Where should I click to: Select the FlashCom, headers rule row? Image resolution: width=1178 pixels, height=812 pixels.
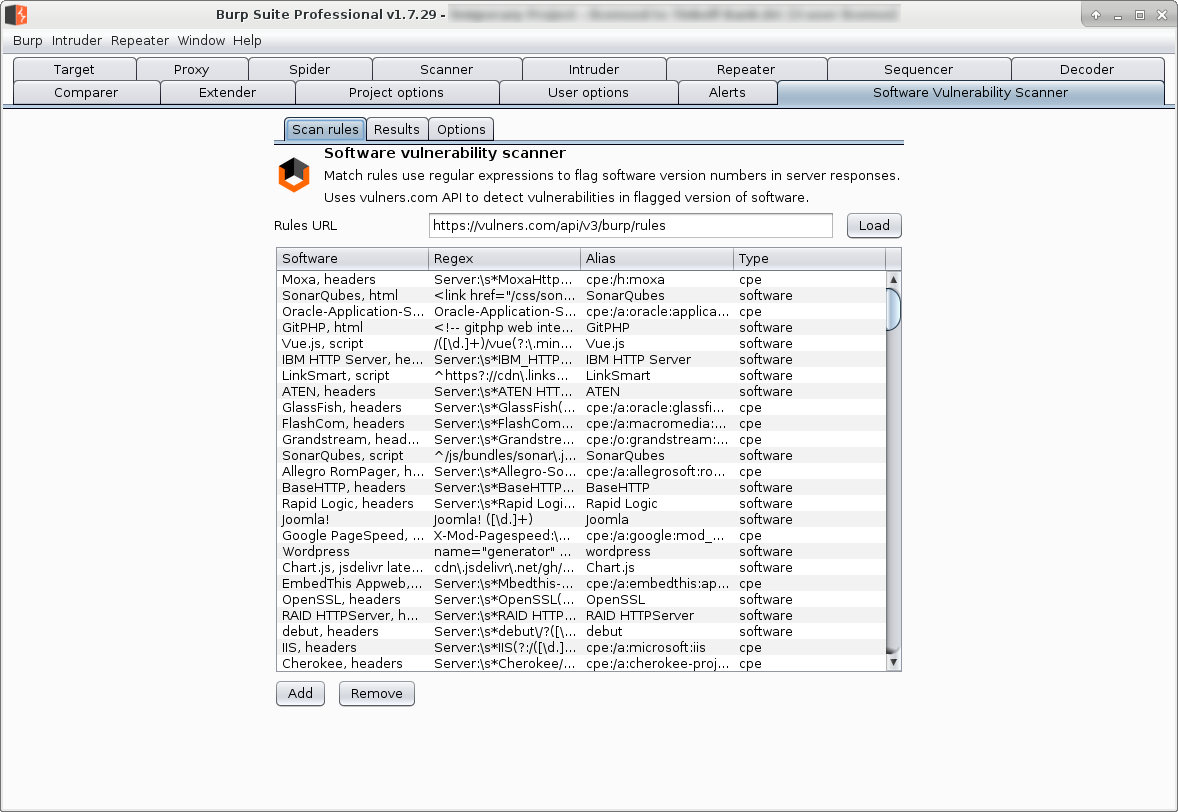point(581,424)
